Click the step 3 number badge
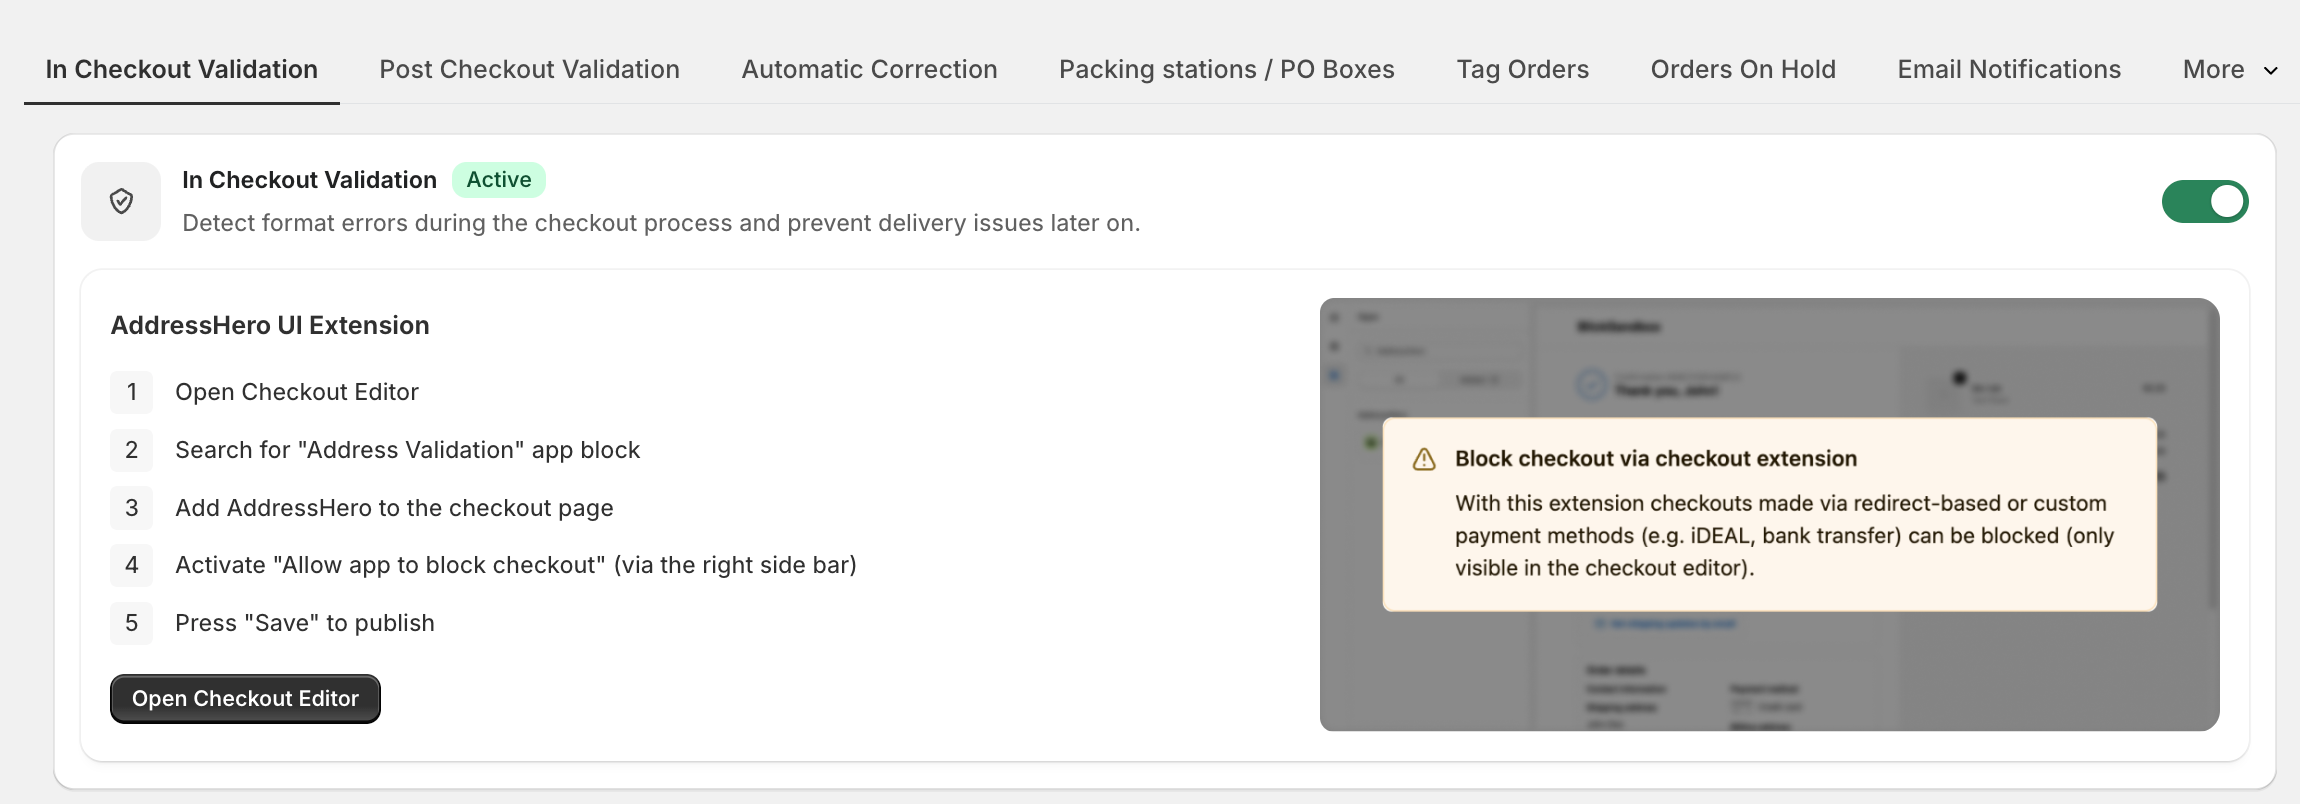This screenshot has height=804, width=2300. pyautogui.click(x=132, y=508)
